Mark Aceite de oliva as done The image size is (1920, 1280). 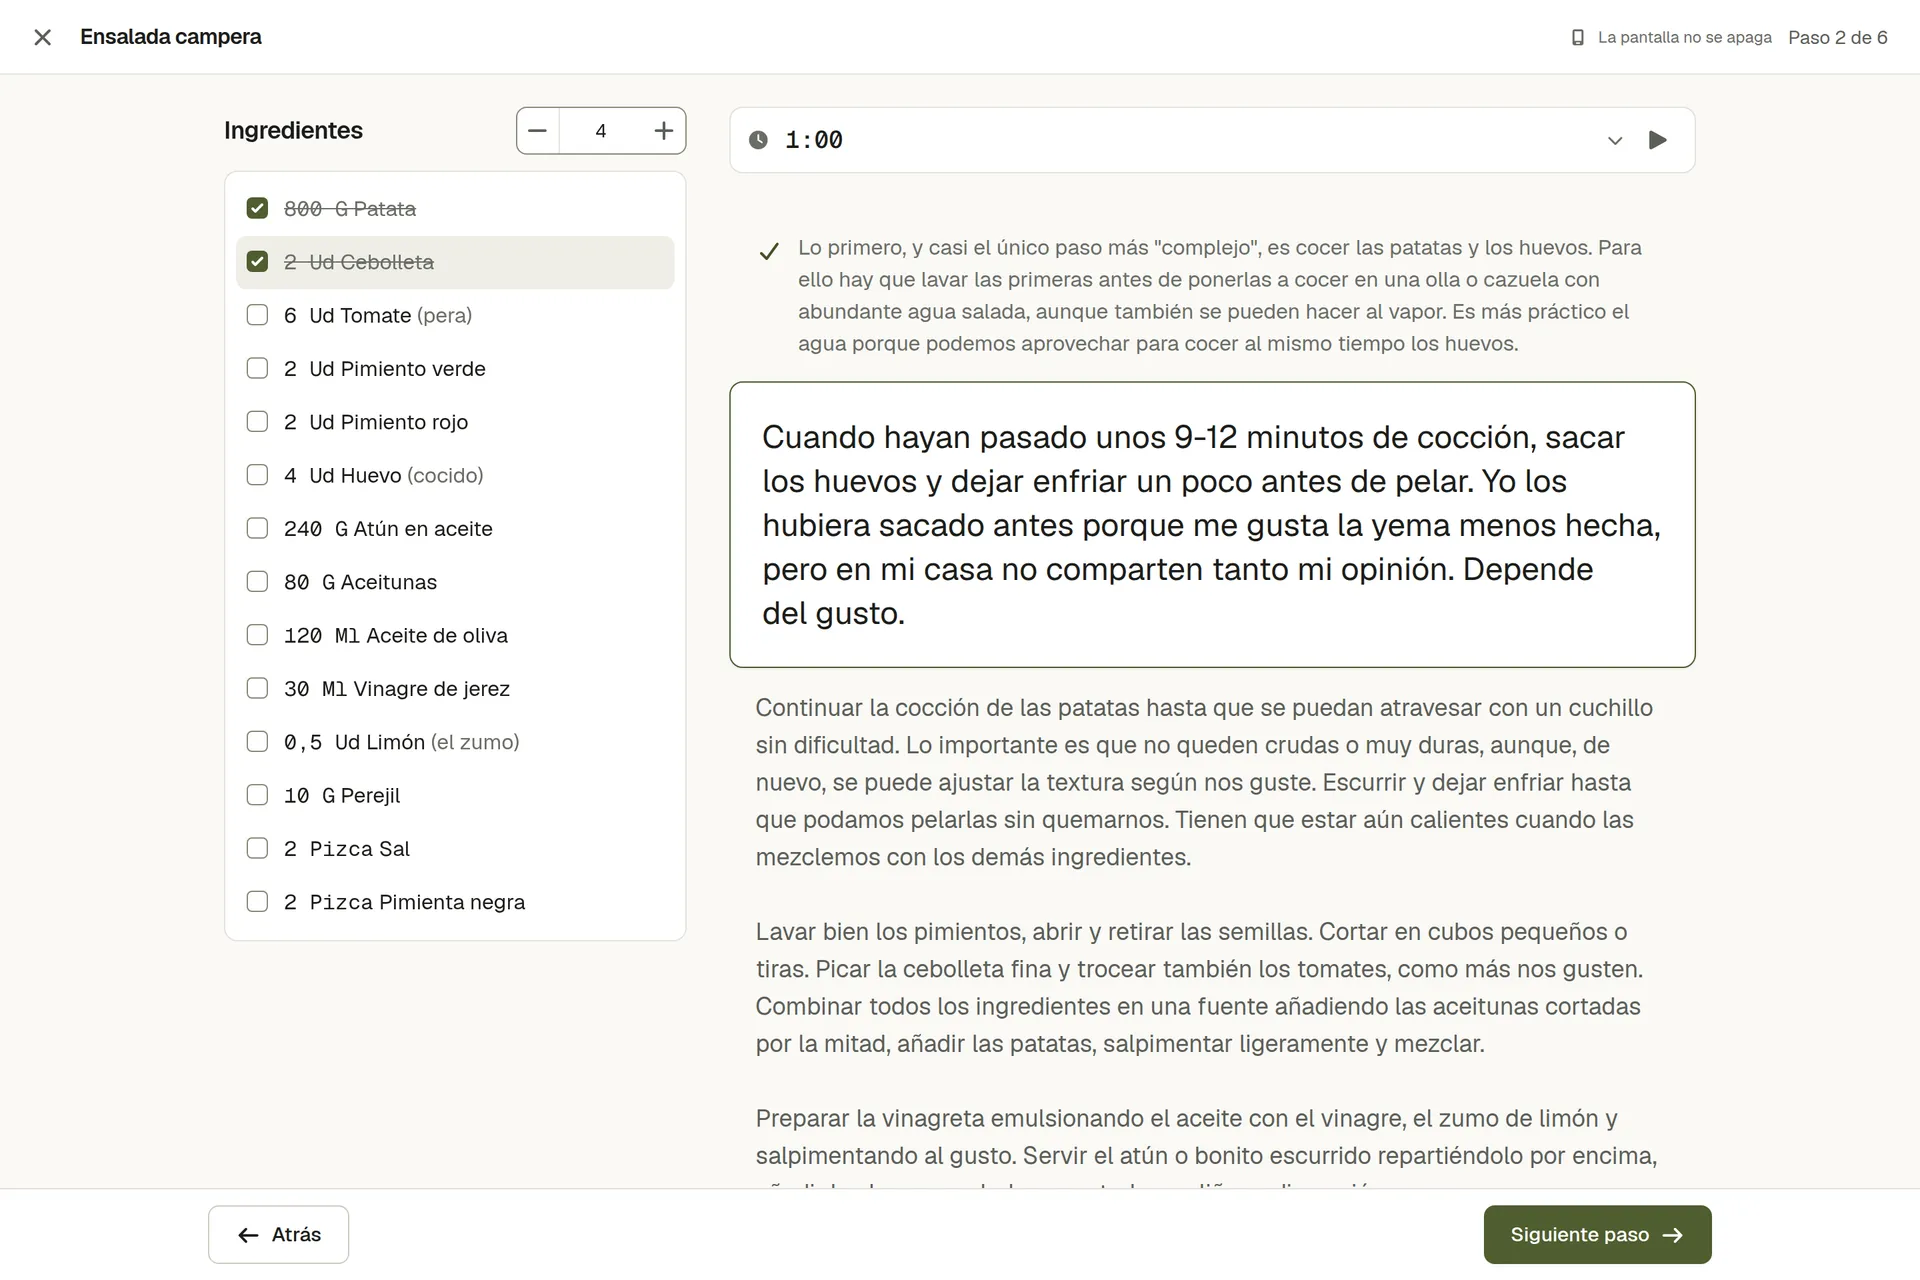pyautogui.click(x=257, y=635)
